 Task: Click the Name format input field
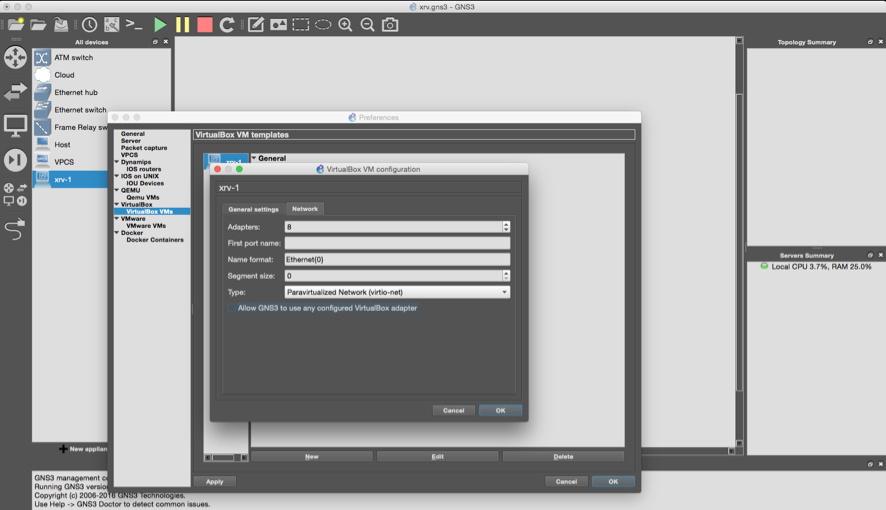coord(397,259)
